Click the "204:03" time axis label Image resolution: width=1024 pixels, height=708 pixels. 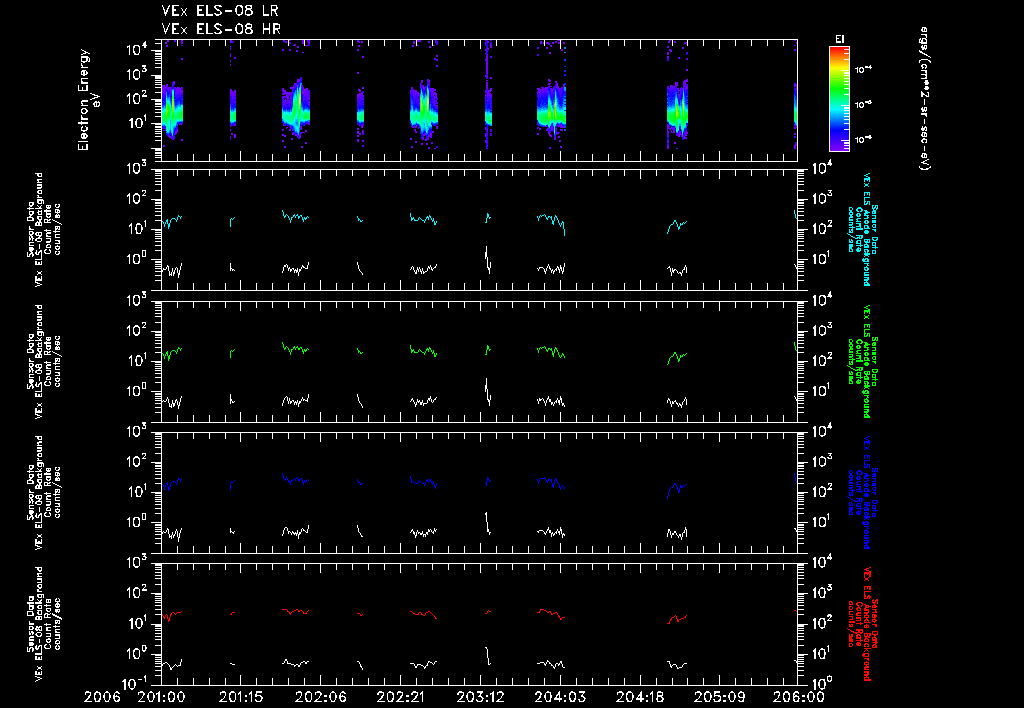tap(560, 698)
